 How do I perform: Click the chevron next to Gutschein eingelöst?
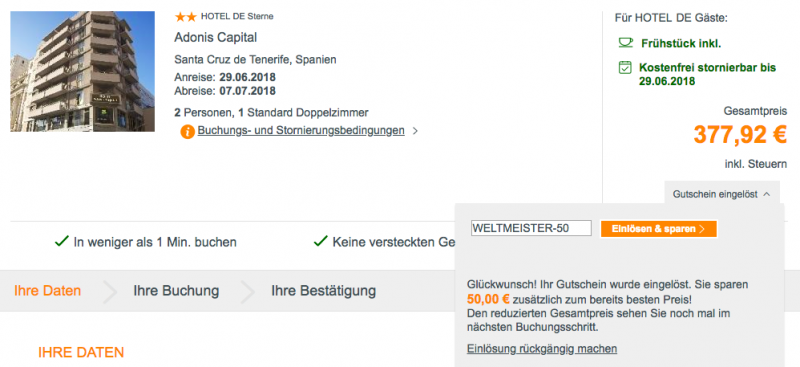[766, 194]
